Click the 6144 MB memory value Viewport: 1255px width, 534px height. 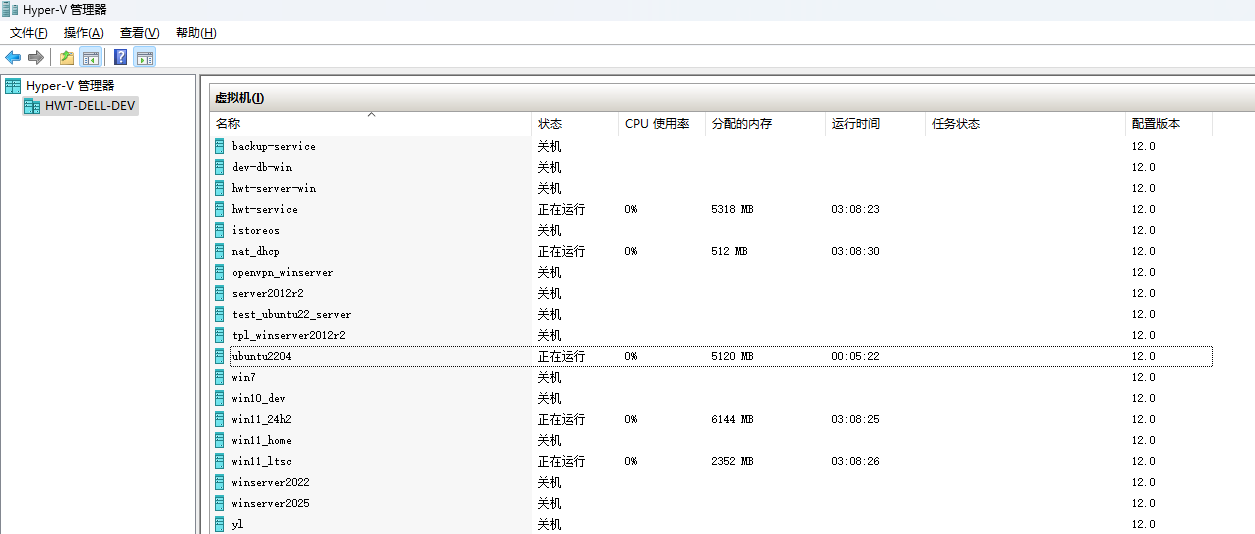tap(732, 419)
